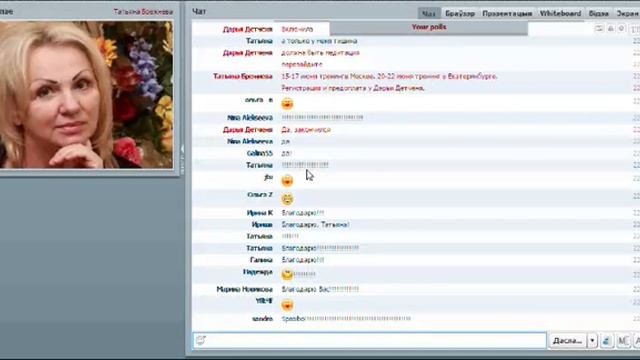This screenshot has height=360, width=640.
Task: Click the 'Благодарю Вас' message from Марина Новикова
Action: tap(320, 289)
